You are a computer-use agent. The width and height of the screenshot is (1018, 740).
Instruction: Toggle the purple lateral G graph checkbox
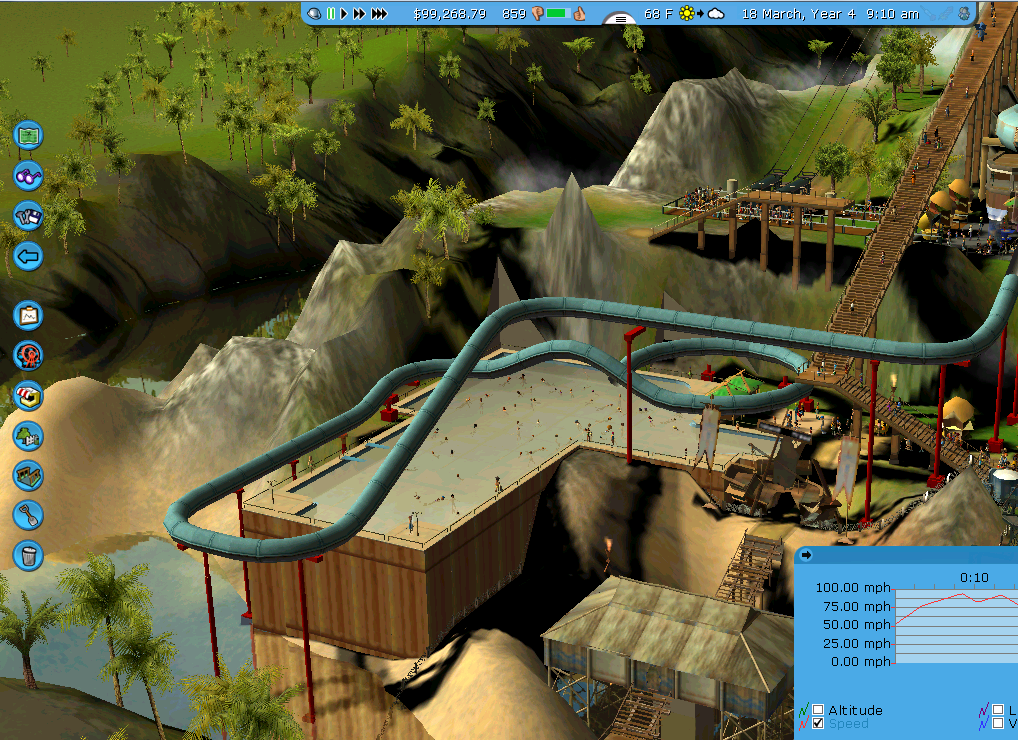pyautogui.click(x=997, y=710)
